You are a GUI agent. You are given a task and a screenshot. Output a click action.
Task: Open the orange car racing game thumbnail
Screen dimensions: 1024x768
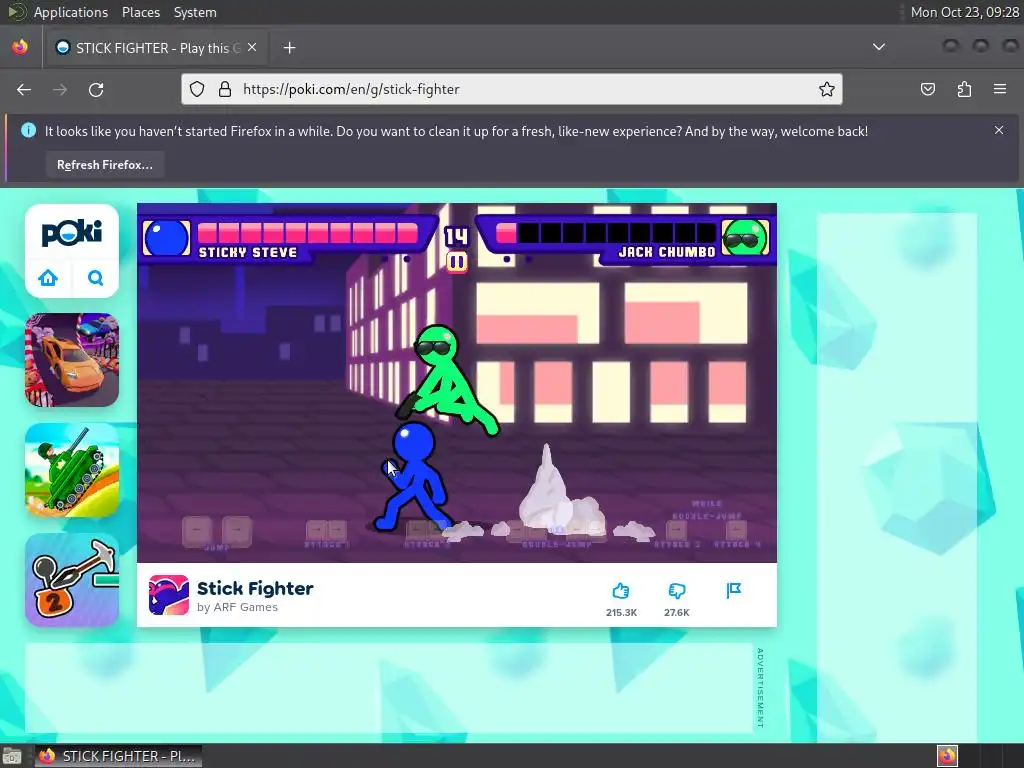tap(72, 360)
